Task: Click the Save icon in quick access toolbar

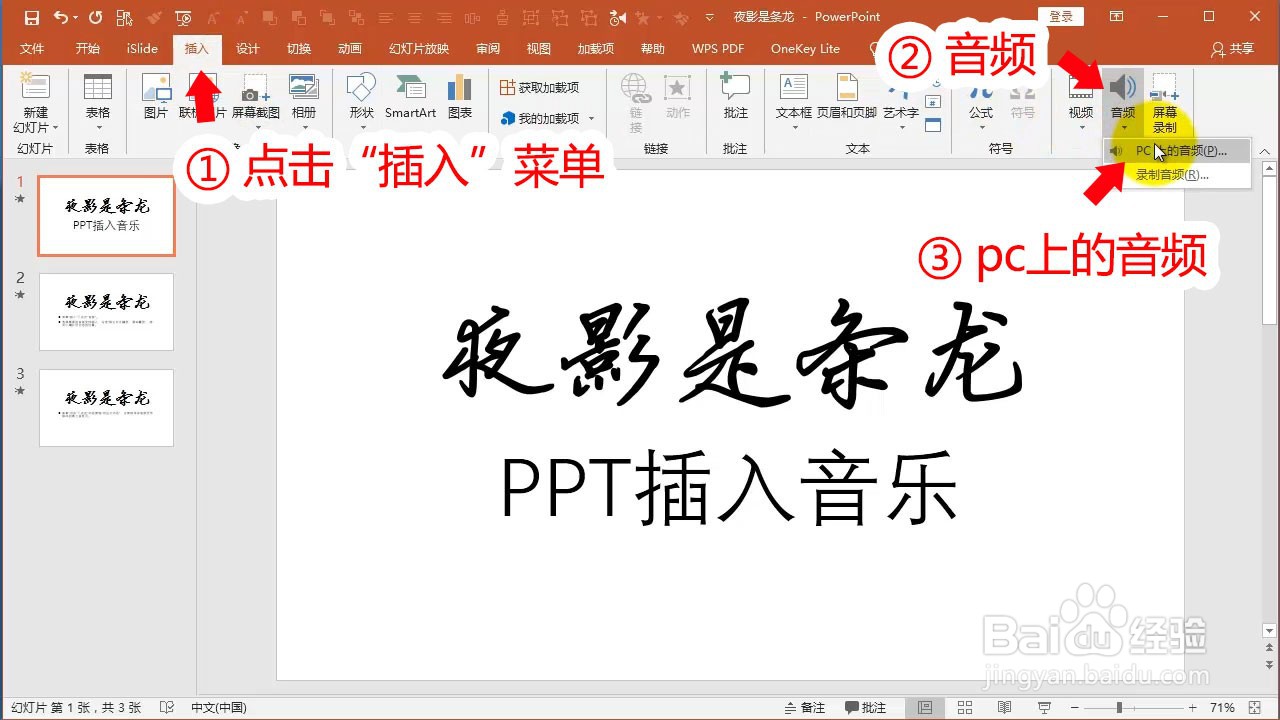Action: 31,17
